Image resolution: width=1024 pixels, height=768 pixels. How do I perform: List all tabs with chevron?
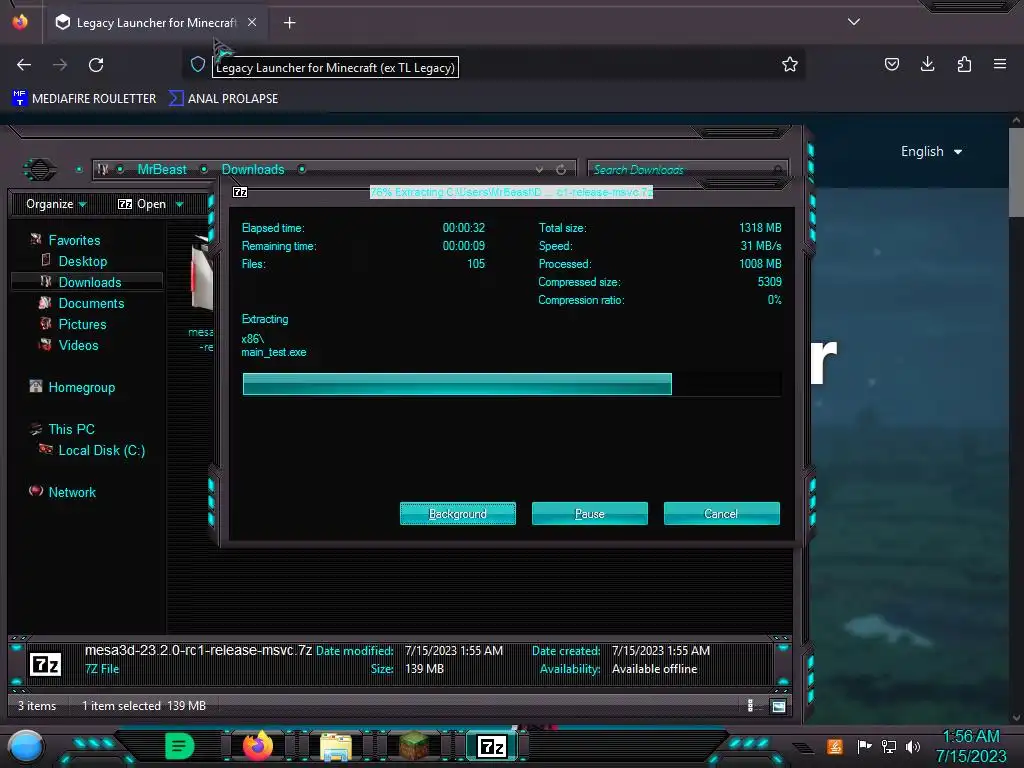tap(854, 22)
